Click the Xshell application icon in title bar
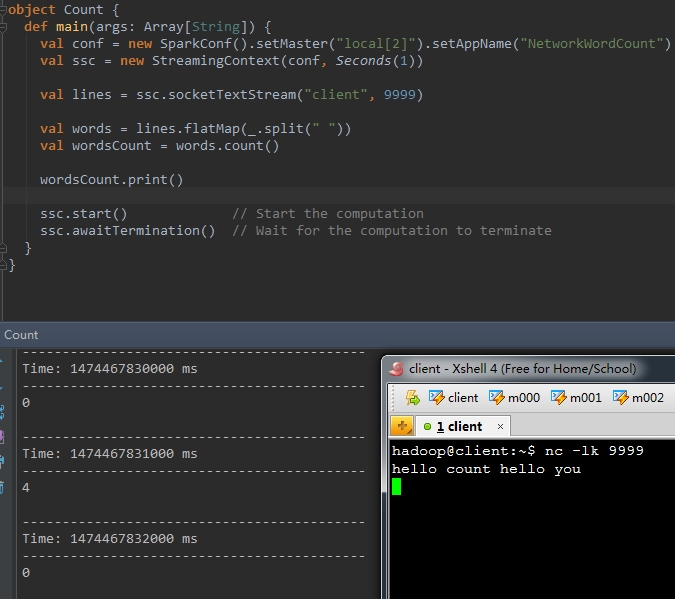Viewport: 675px width, 599px height. (x=396, y=369)
